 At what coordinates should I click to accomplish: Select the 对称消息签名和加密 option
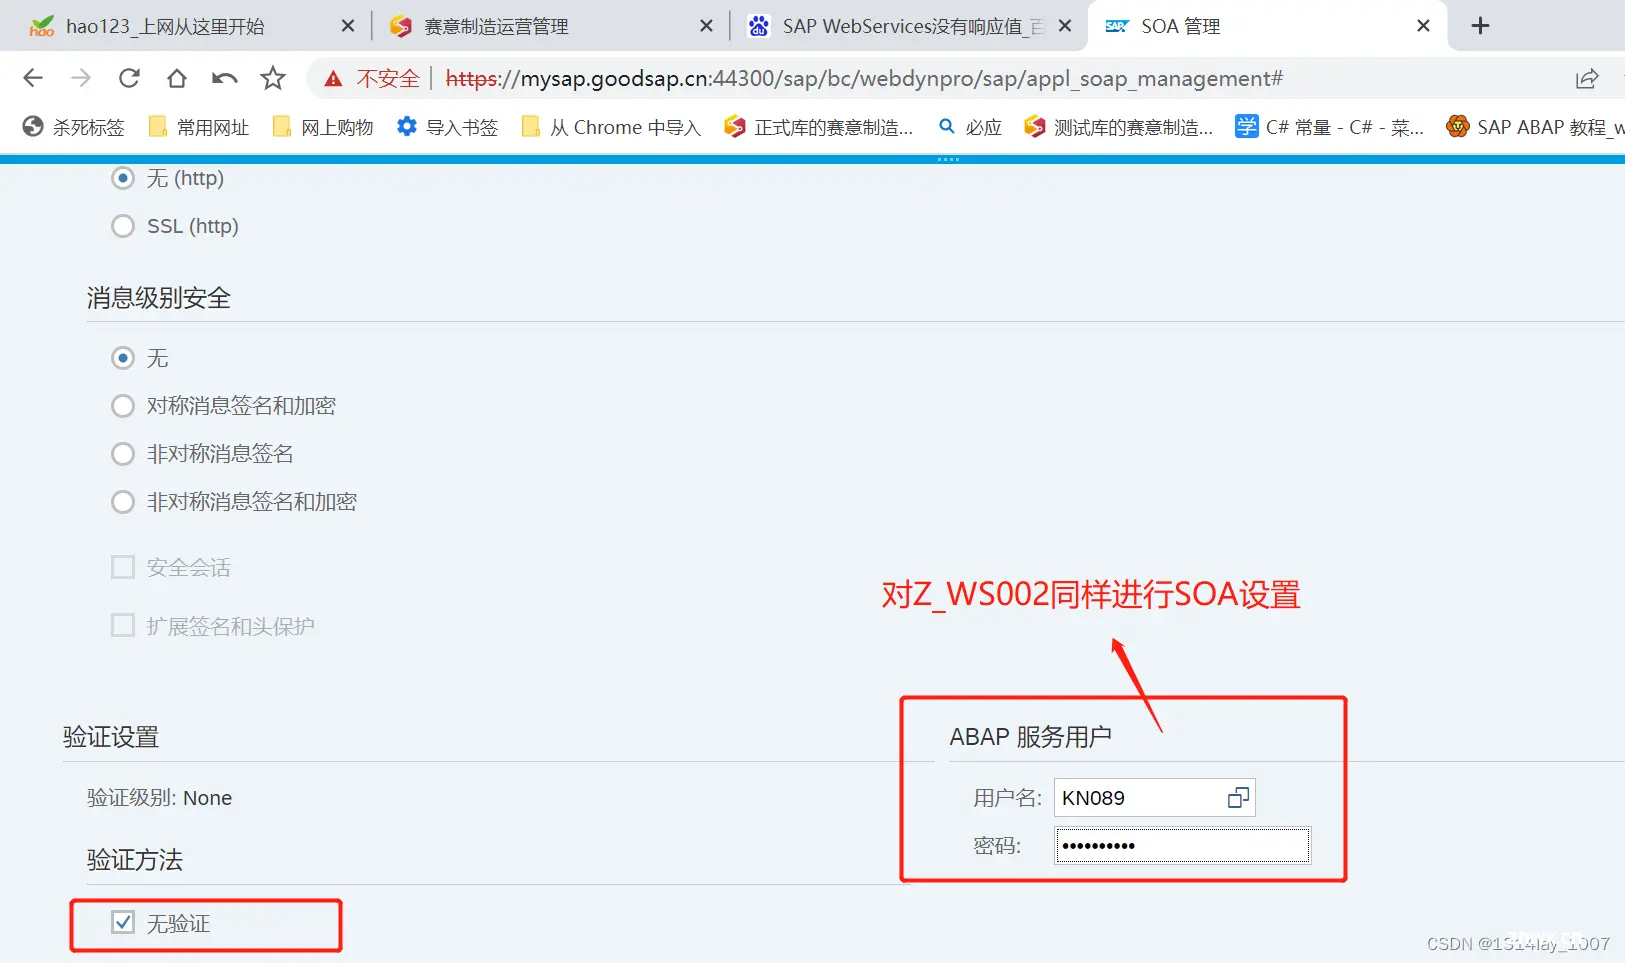click(x=123, y=406)
